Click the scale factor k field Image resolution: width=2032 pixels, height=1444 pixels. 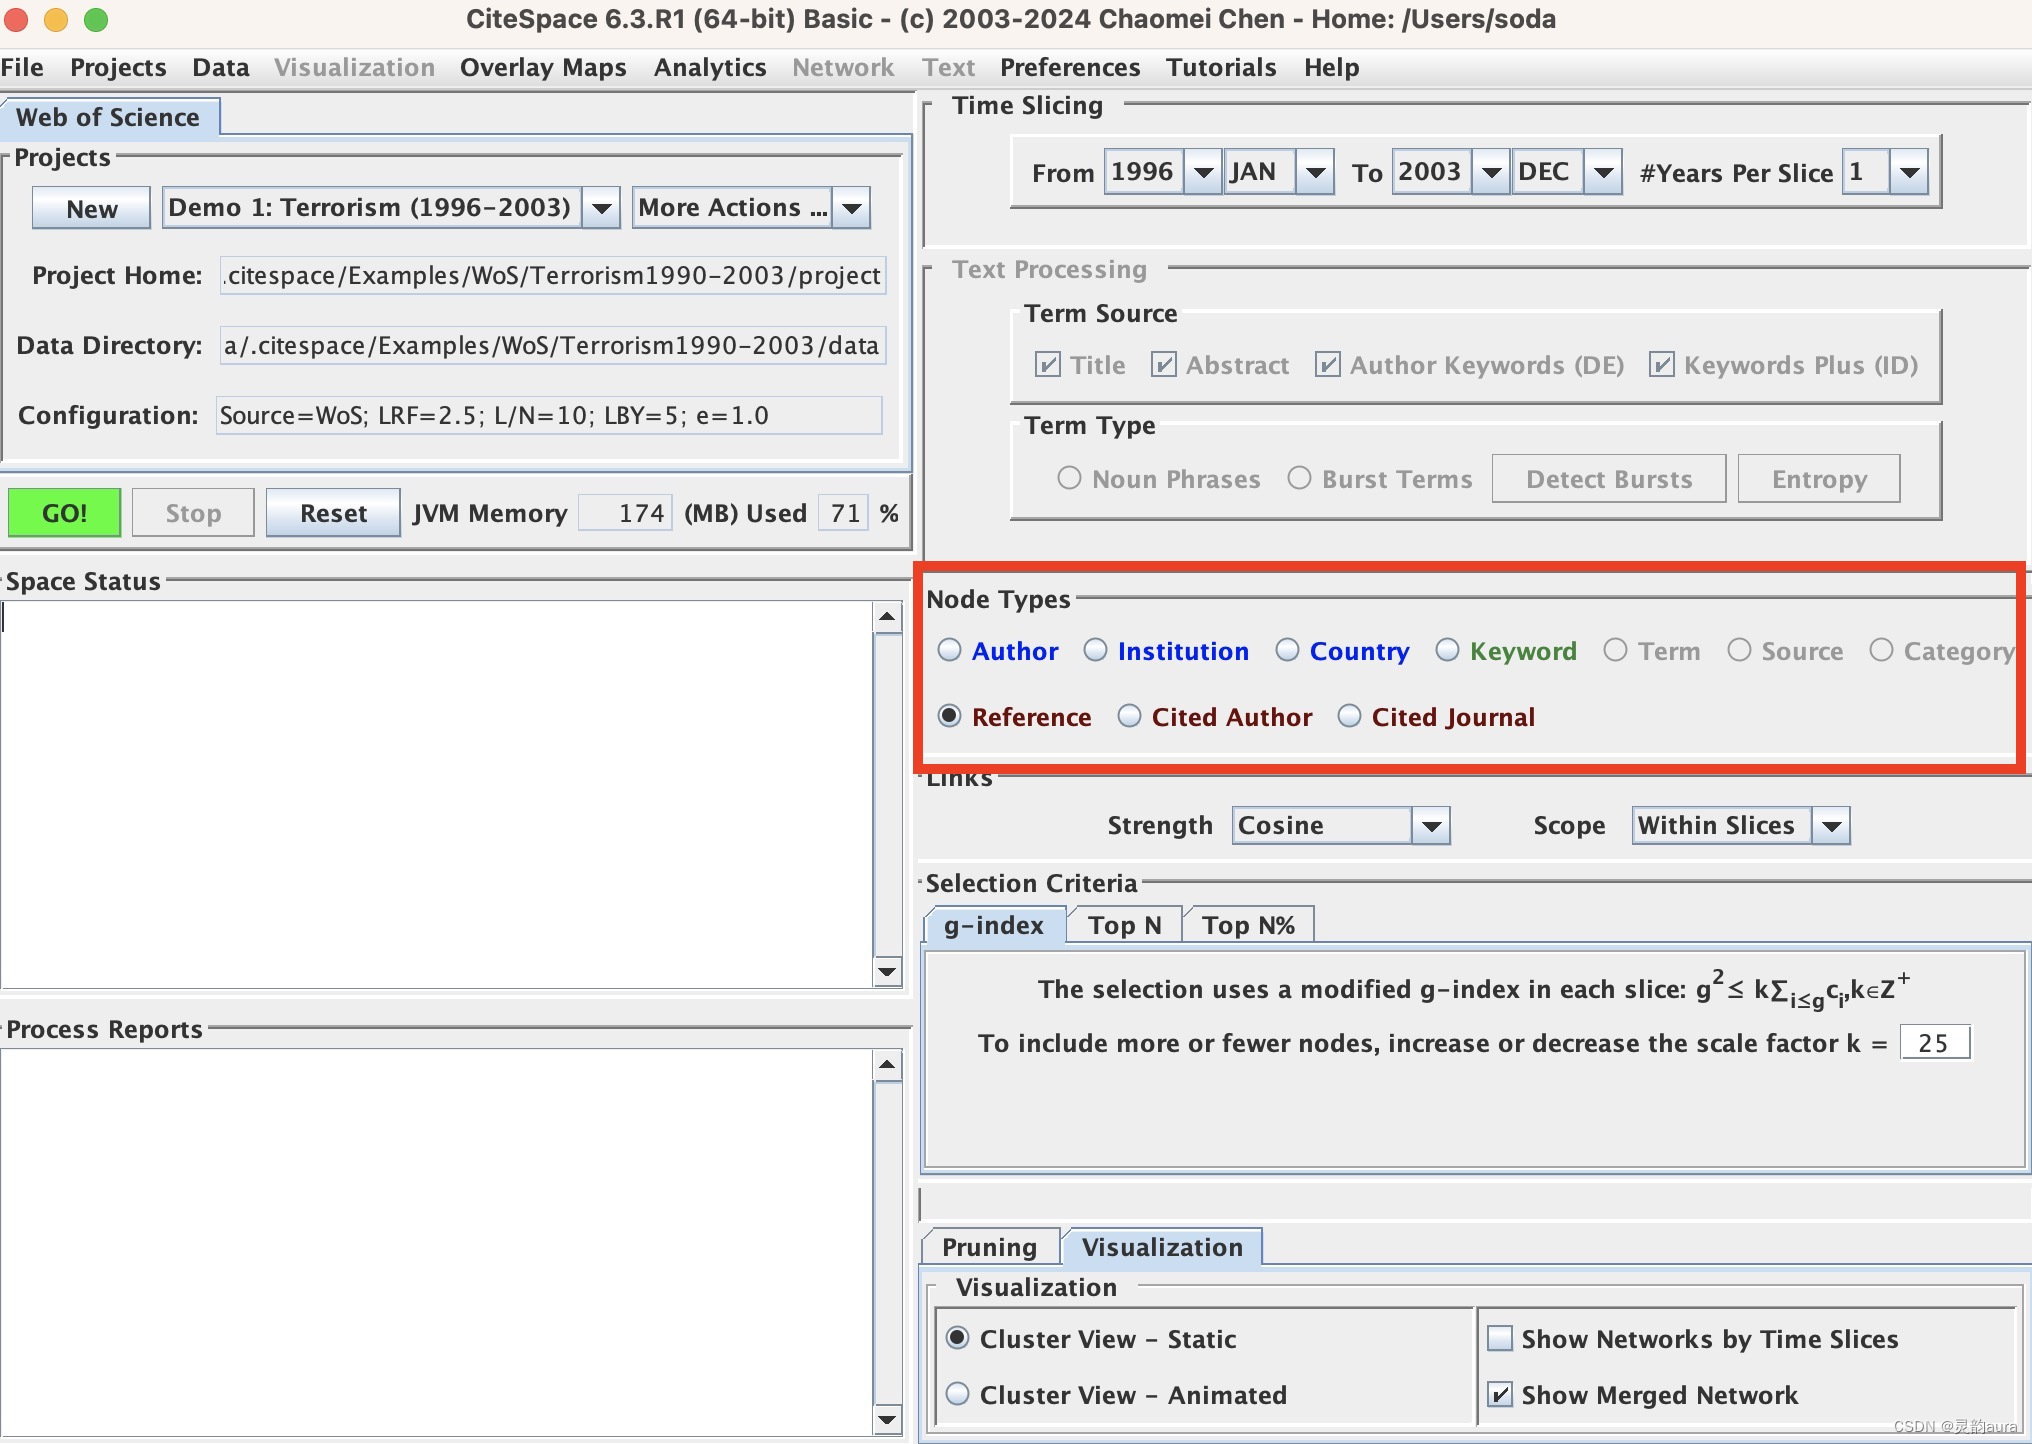click(1933, 1043)
